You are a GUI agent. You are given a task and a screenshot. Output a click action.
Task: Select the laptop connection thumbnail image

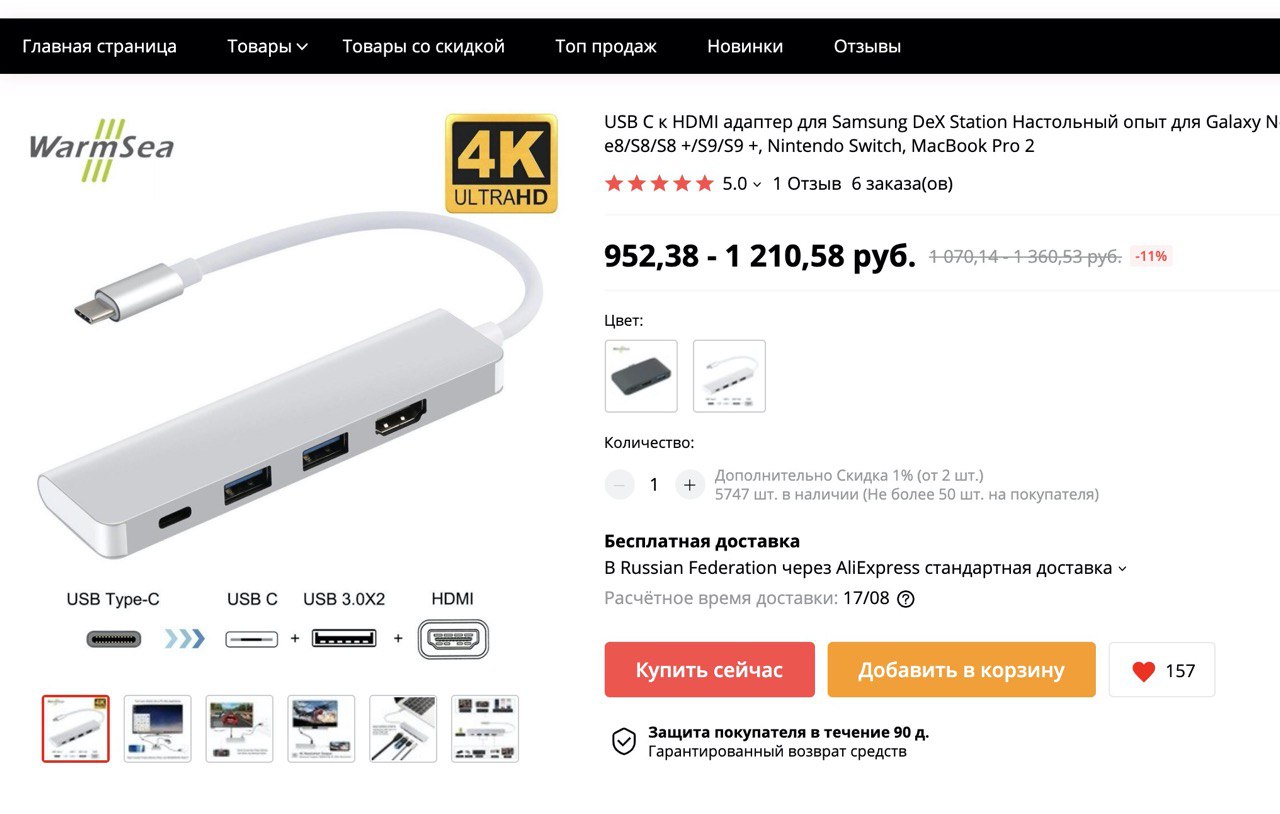(x=403, y=729)
